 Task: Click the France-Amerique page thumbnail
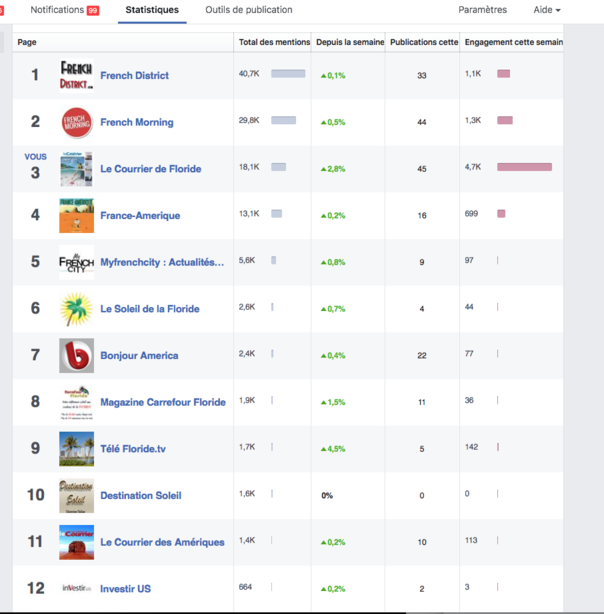click(76, 215)
